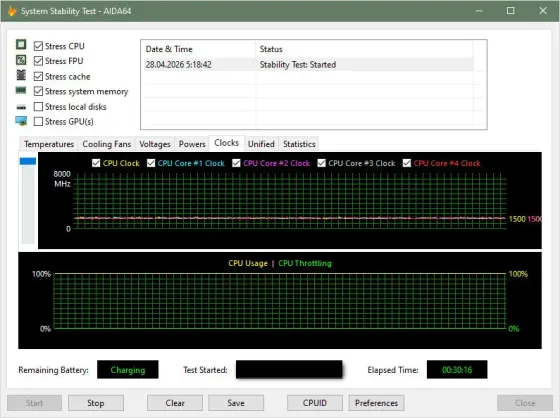Open the Statistics tab
560x418 pixels.
point(299,144)
